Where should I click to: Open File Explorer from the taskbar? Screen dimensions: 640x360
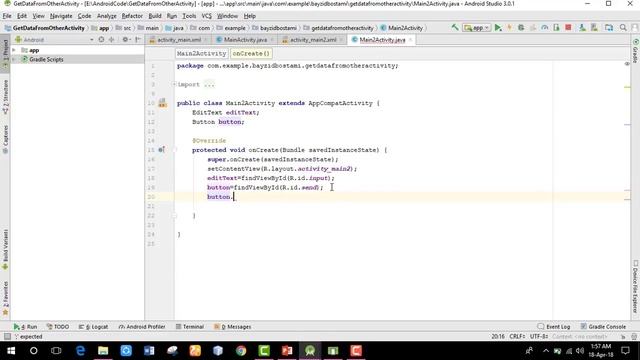[103, 351]
